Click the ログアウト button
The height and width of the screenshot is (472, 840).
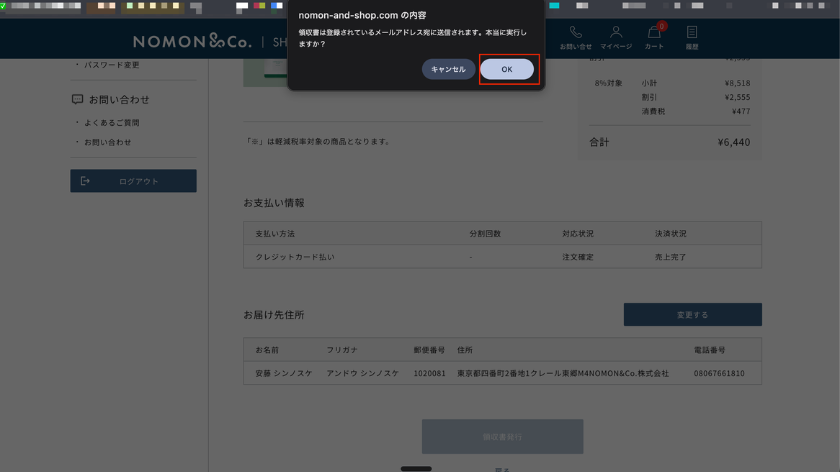click(133, 181)
